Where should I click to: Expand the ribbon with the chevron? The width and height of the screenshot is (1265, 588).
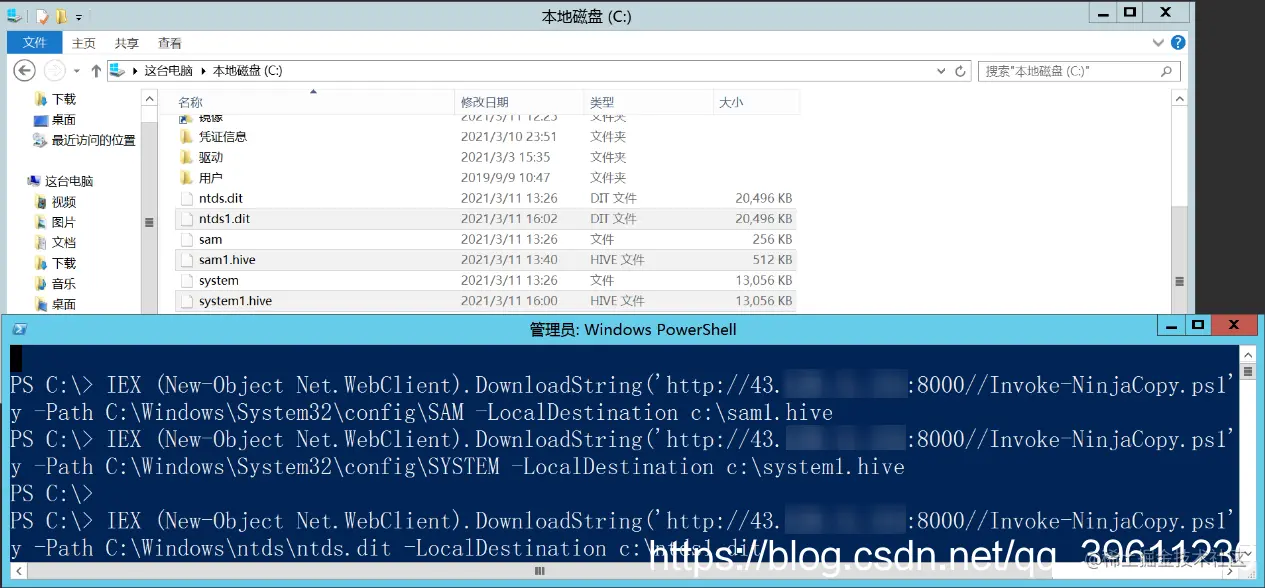pyautogui.click(x=1158, y=43)
